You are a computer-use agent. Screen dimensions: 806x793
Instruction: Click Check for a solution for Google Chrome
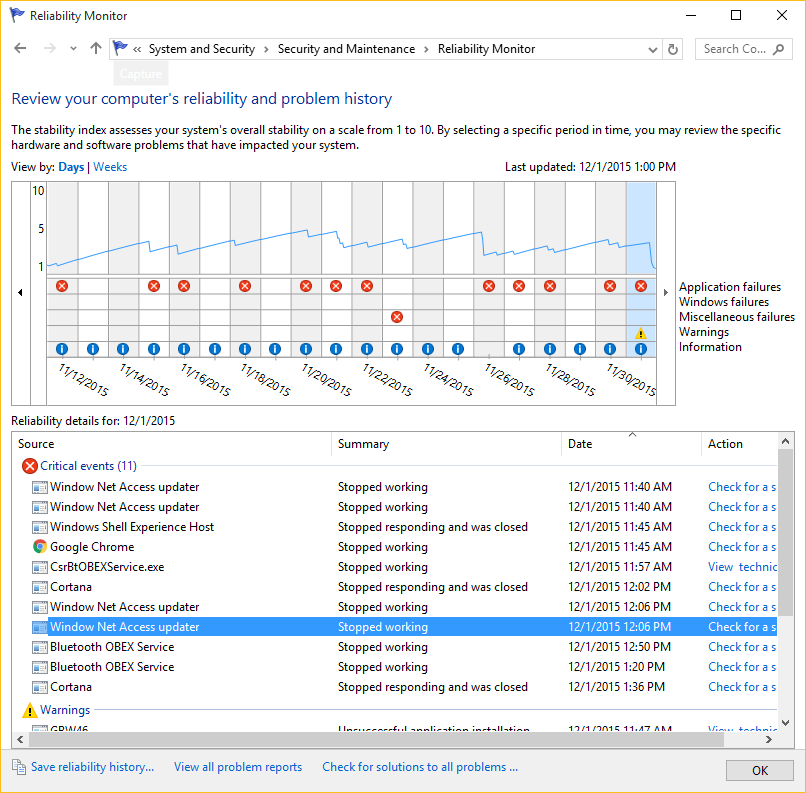742,547
